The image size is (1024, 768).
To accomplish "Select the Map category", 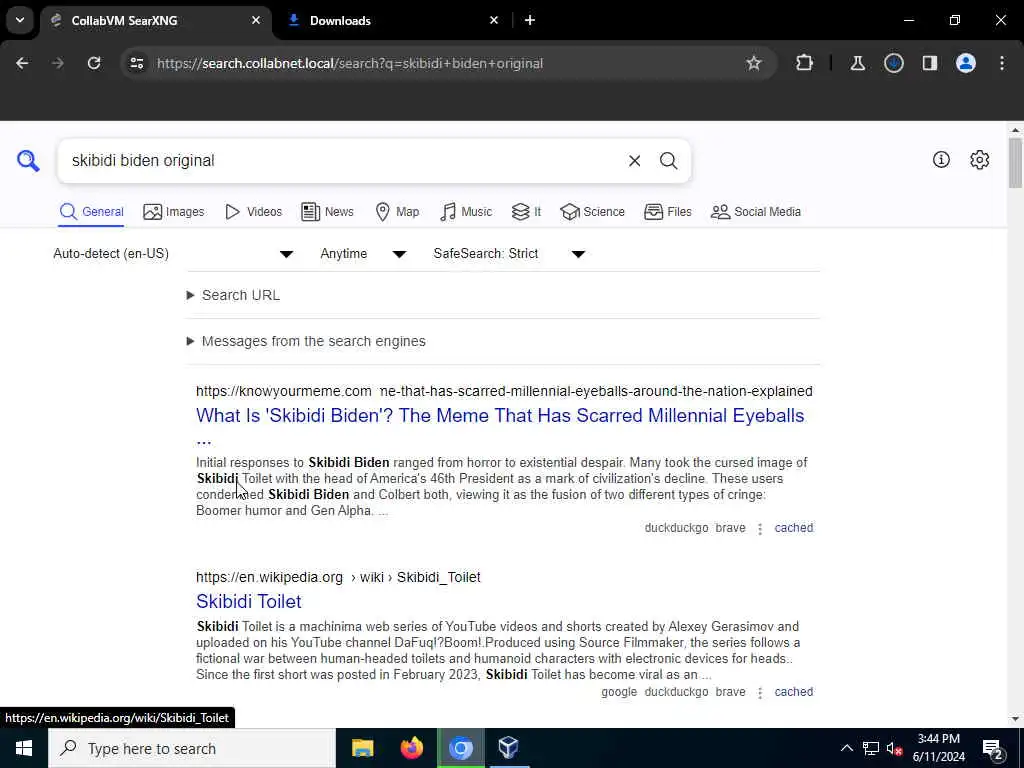I will (397, 212).
